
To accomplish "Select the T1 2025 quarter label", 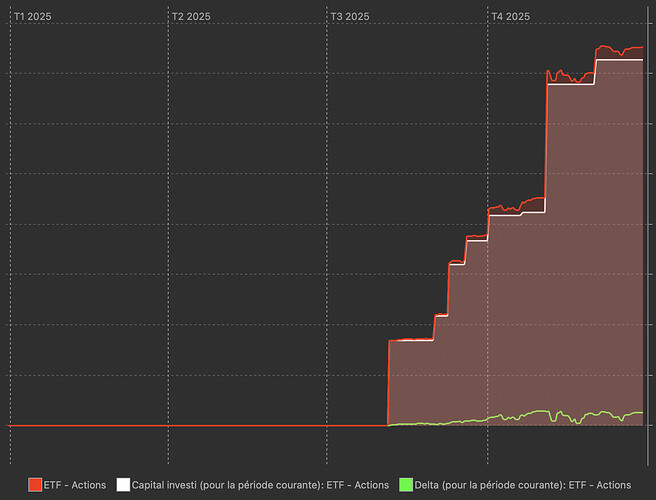I will [33, 17].
